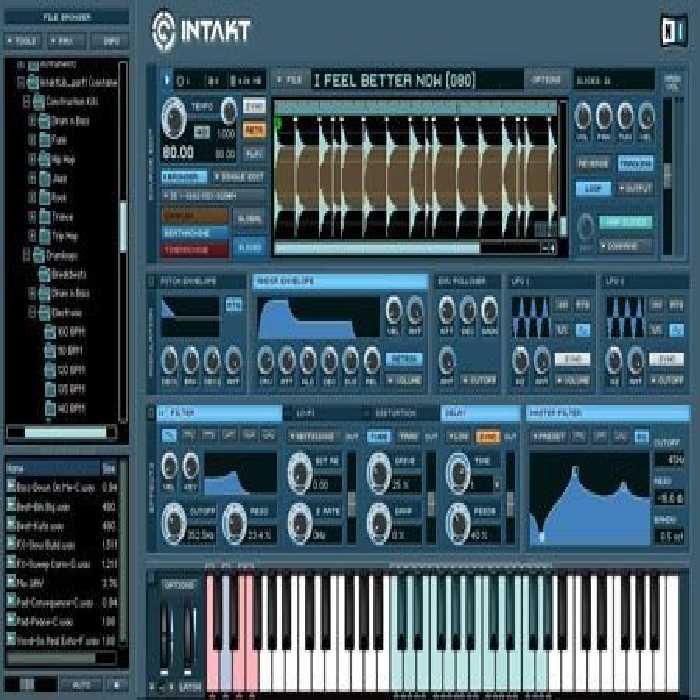Toggle the Retrigger button in Amp Envelope
The width and height of the screenshot is (700, 700).
point(404,359)
